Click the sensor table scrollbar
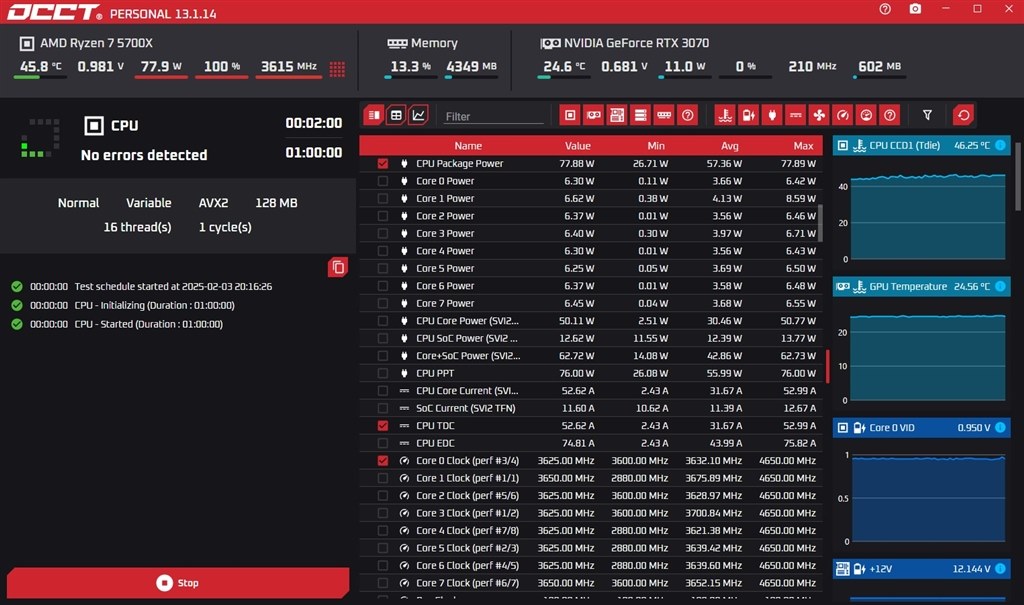 820,223
